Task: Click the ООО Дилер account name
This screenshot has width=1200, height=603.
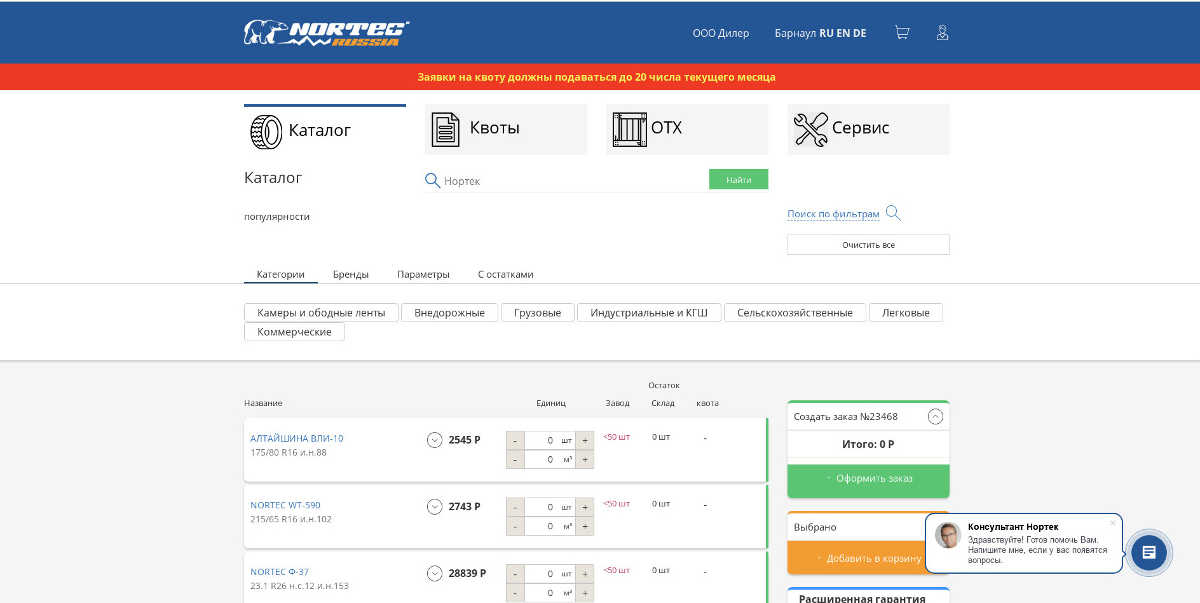Action: tap(721, 33)
